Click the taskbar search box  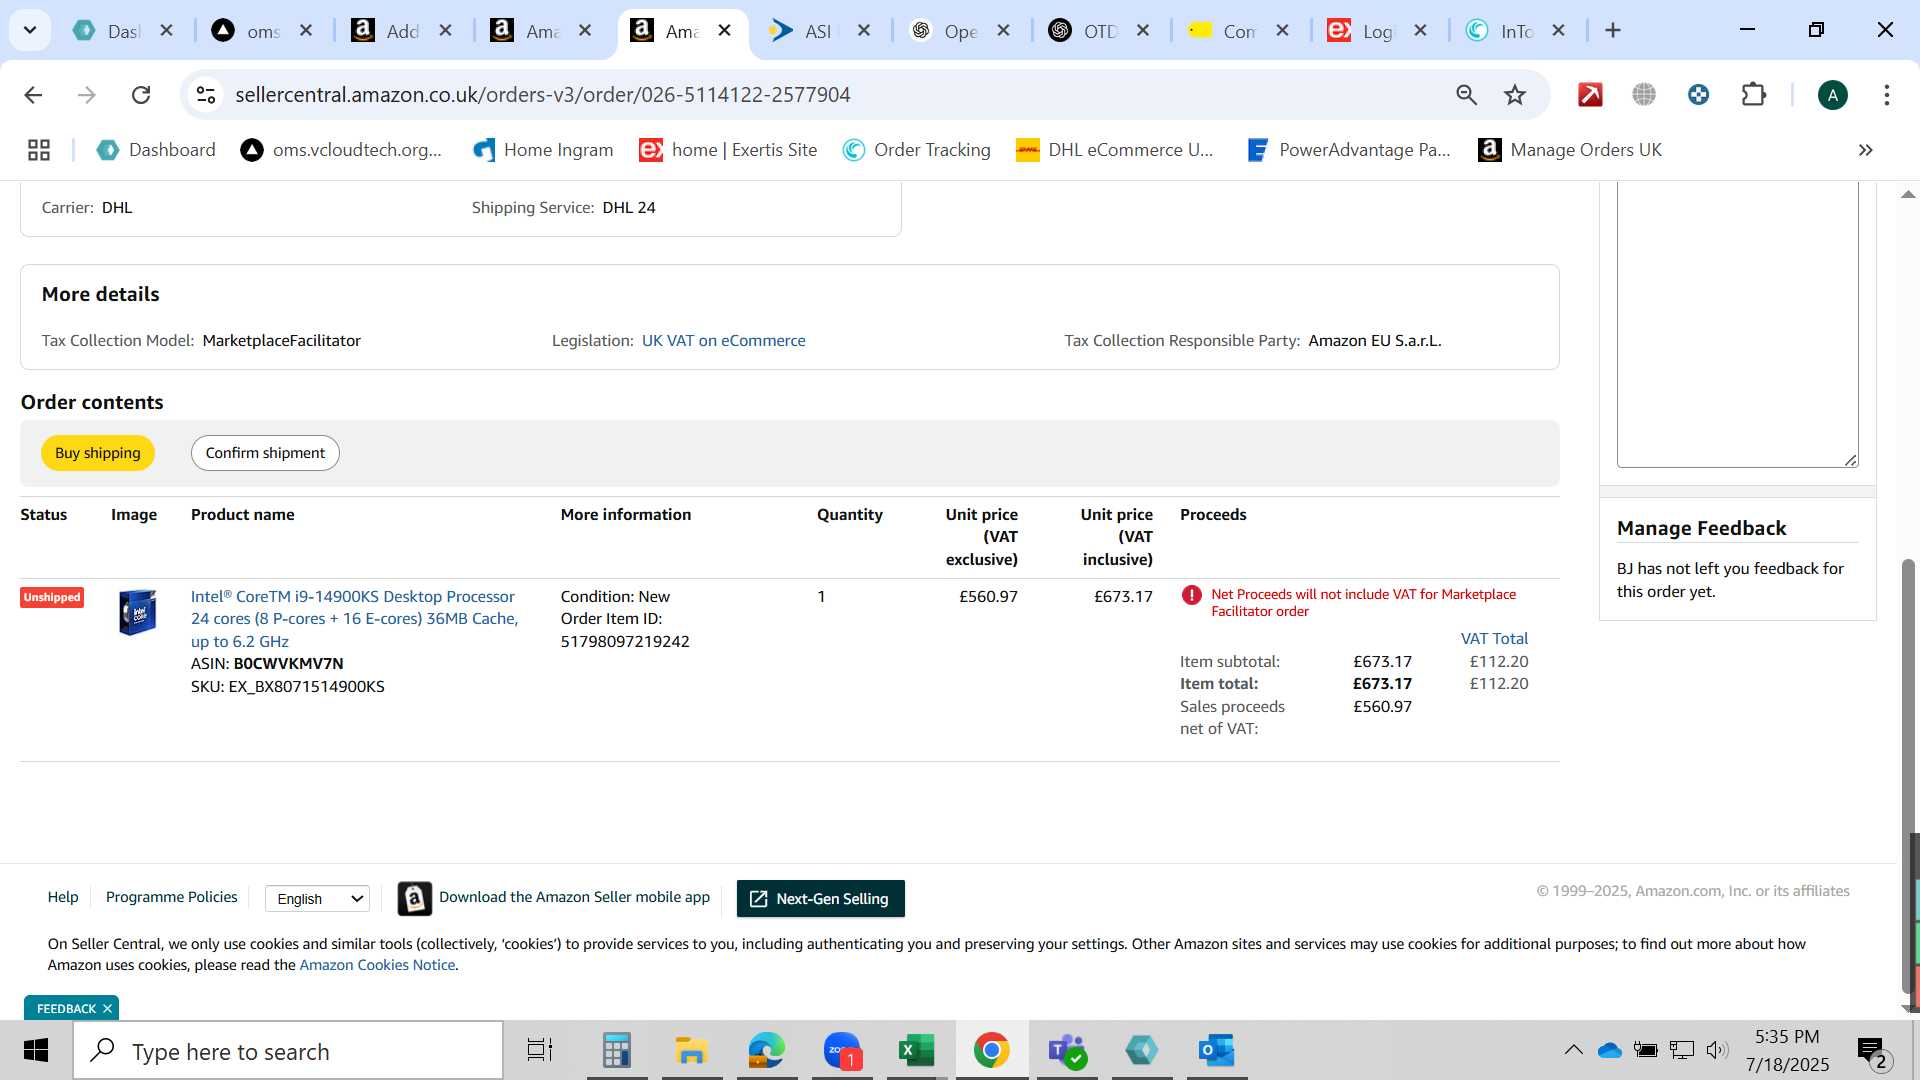click(x=288, y=1051)
